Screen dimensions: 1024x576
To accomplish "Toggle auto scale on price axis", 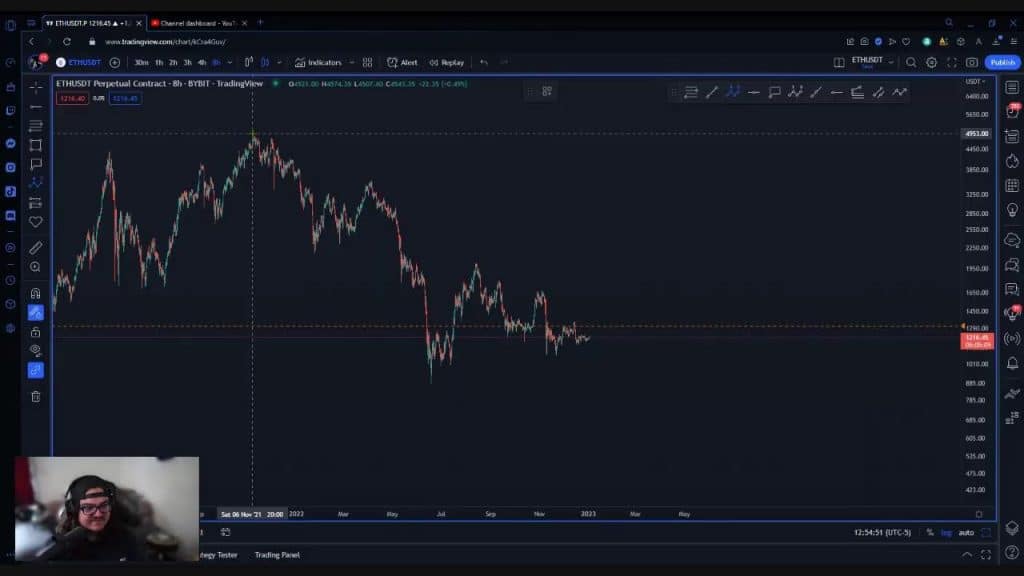I will pyautogui.click(x=966, y=532).
